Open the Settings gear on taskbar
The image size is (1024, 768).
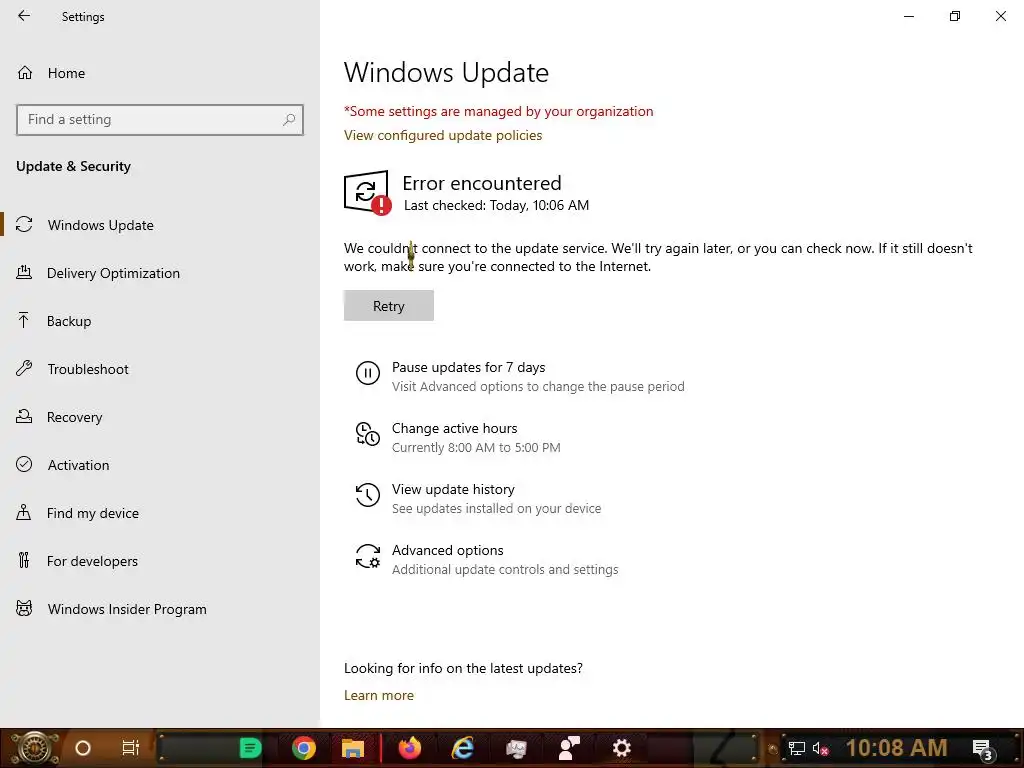click(x=621, y=748)
